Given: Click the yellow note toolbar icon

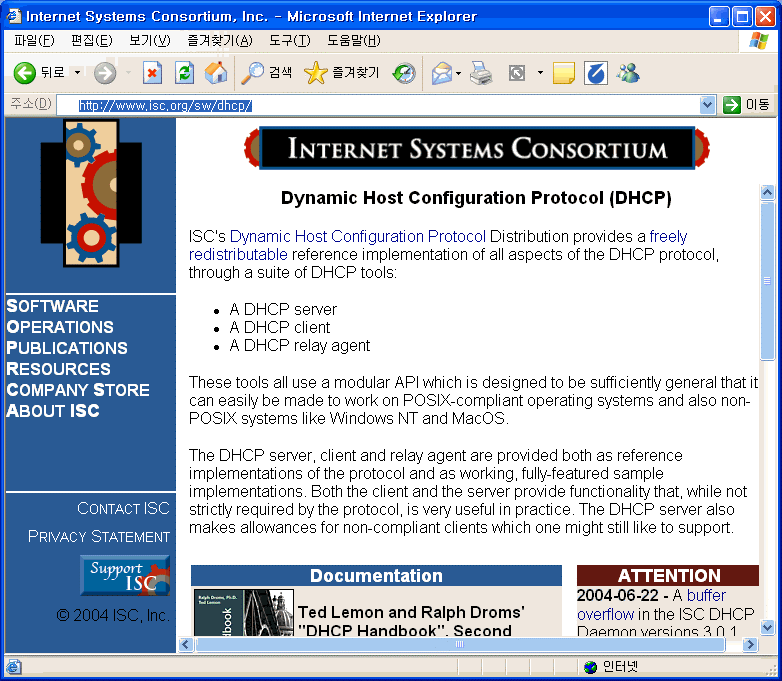Looking at the screenshot, I should pyautogui.click(x=564, y=73).
